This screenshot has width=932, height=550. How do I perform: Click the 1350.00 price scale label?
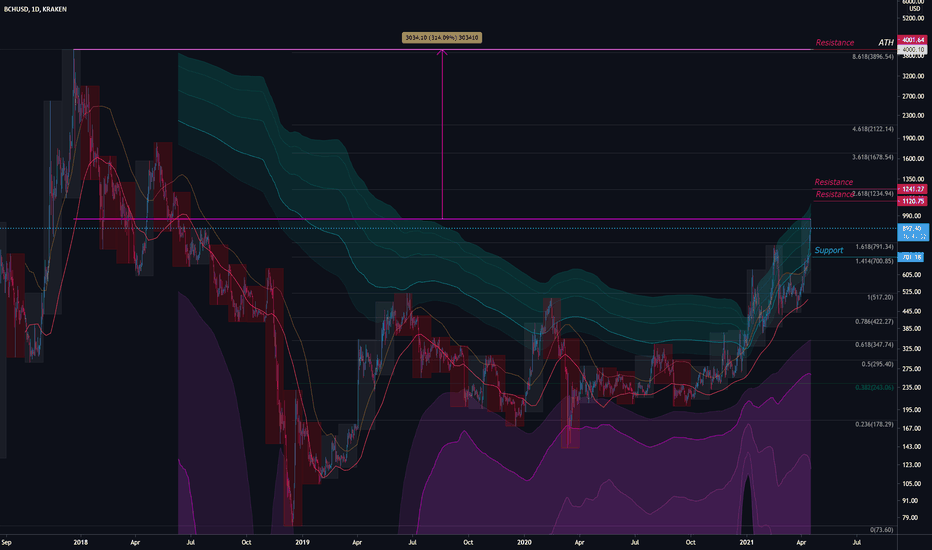pos(913,178)
